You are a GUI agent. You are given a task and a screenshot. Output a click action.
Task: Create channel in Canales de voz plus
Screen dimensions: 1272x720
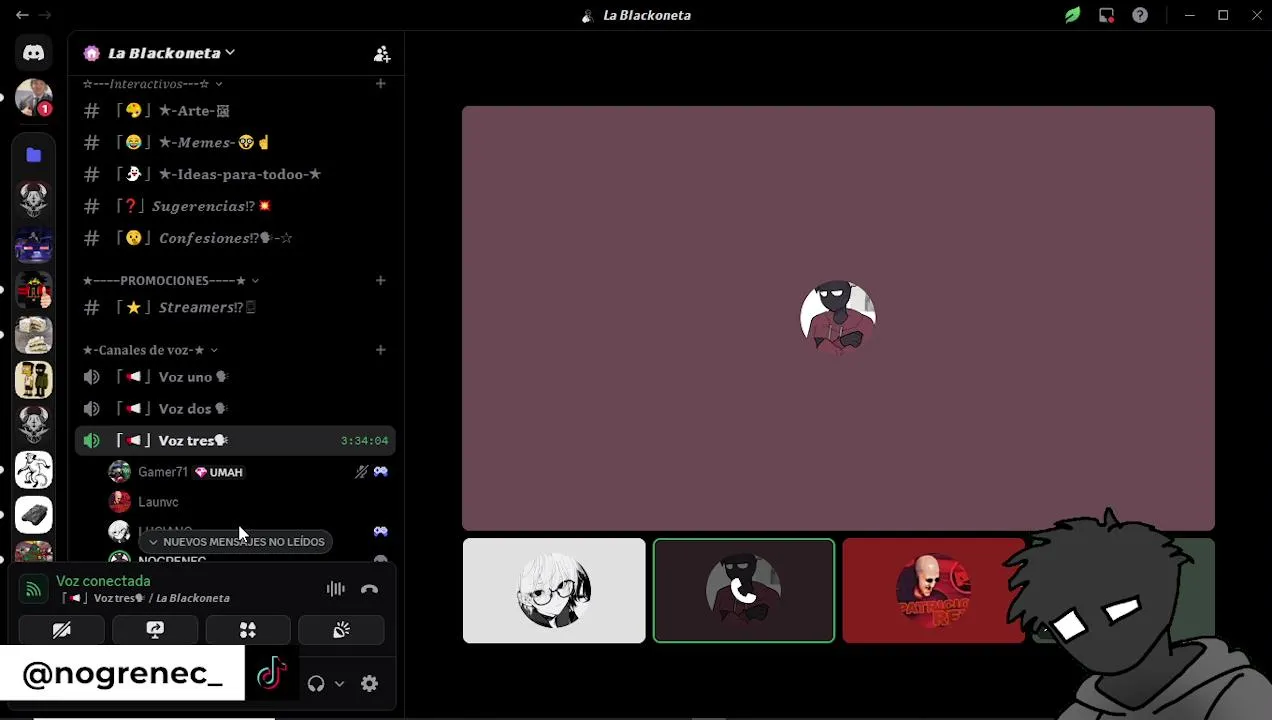click(380, 350)
